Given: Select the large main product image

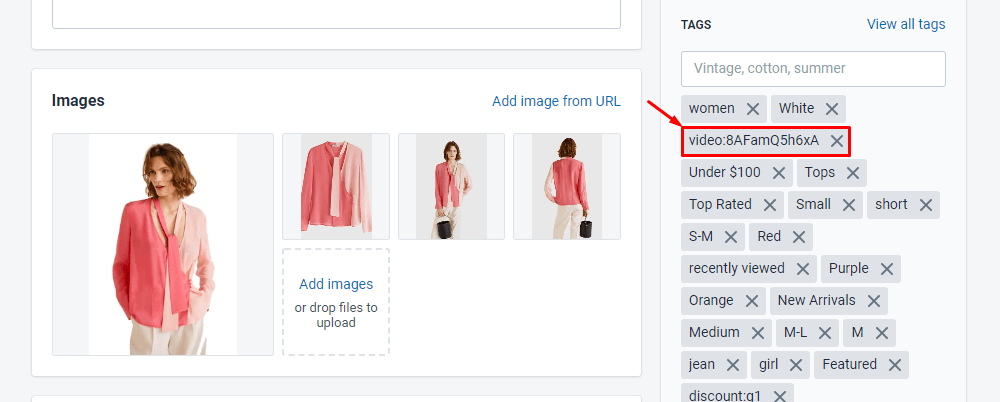Looking at the screenshot, I should (163, 244).
